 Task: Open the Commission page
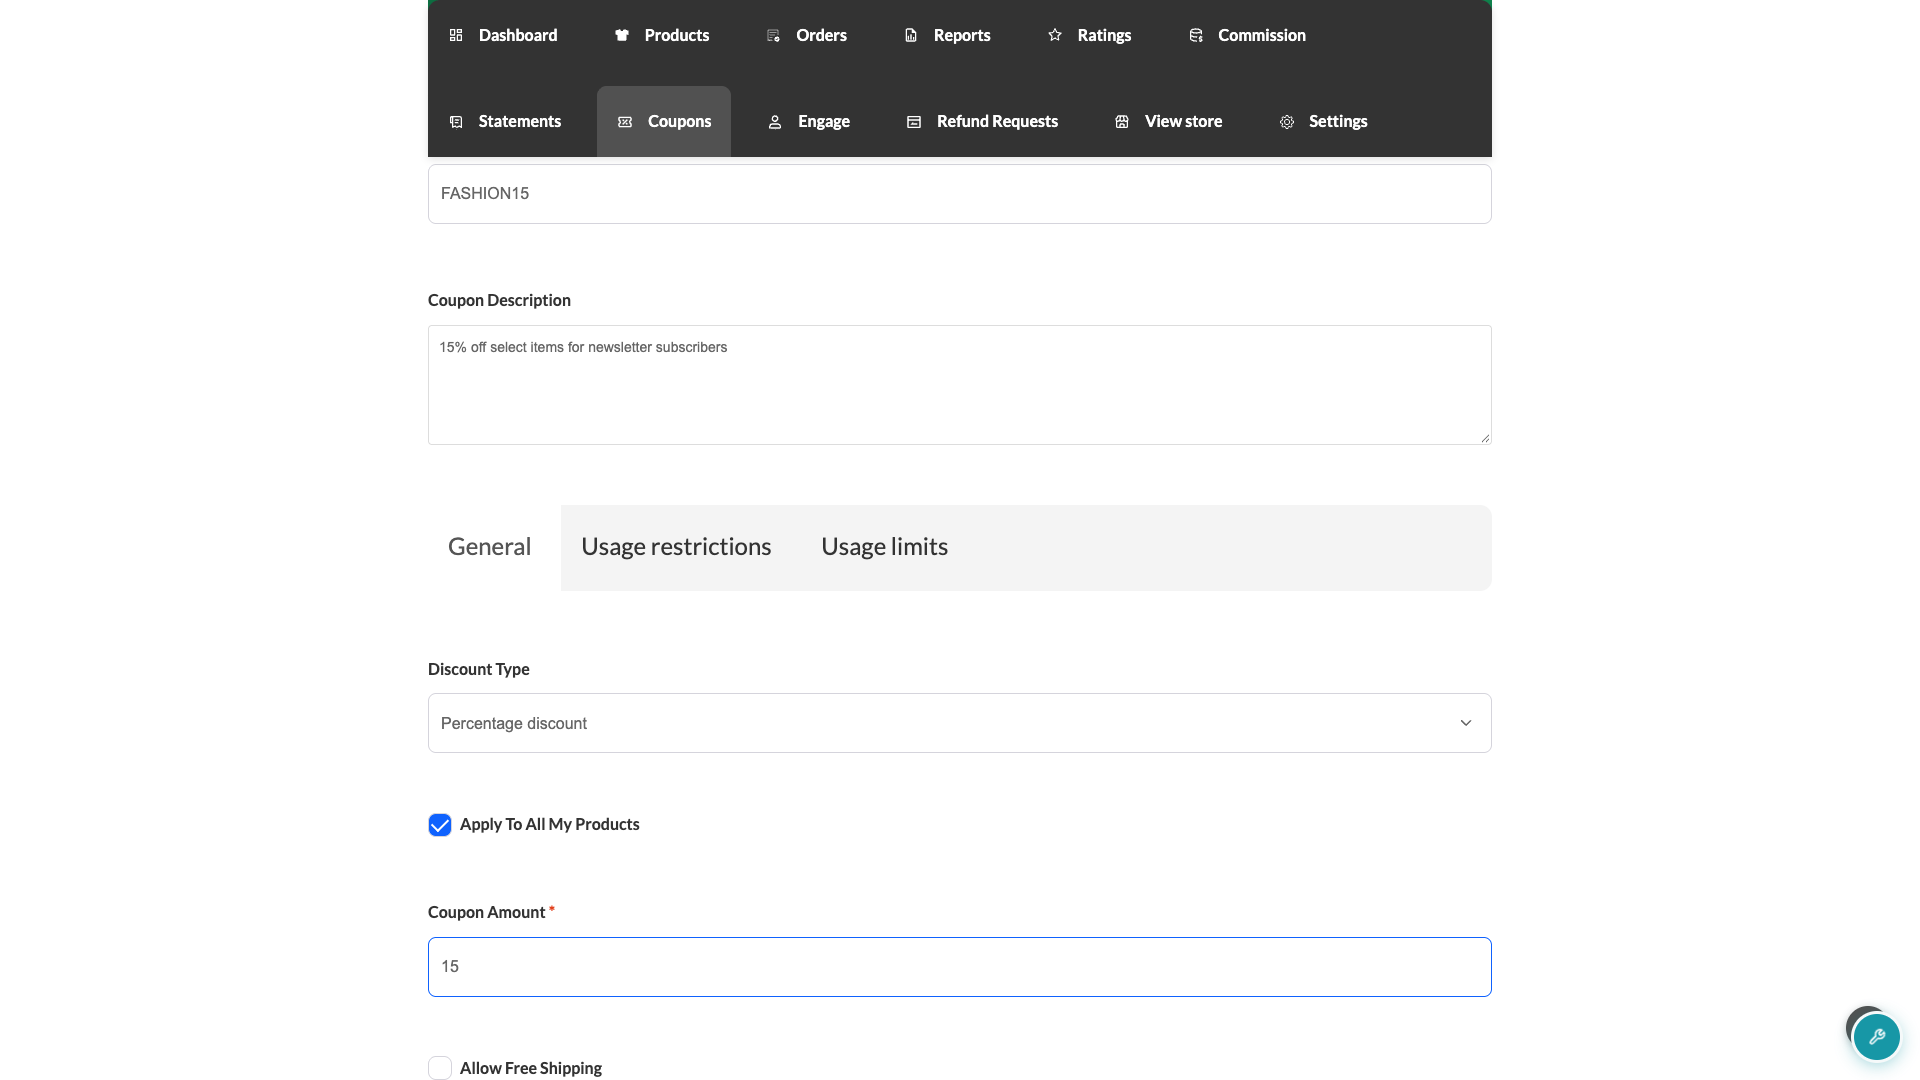[x=1247, y=35]
